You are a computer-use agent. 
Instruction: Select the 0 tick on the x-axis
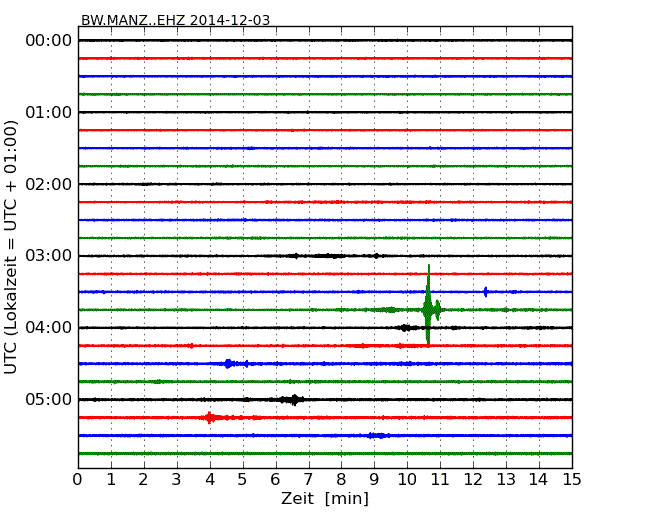tap(78, 479)
